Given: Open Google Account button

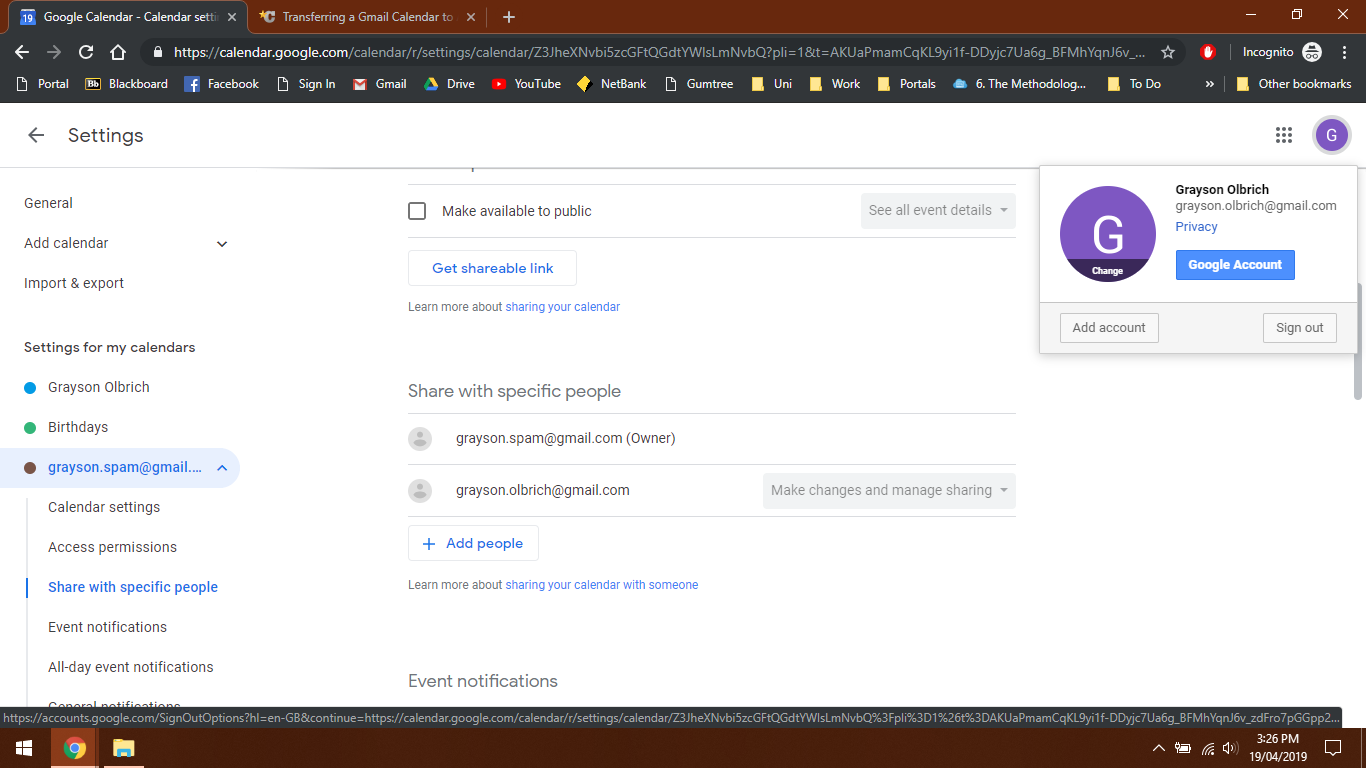Looking at the screenshot, I should coord(1235,265).
